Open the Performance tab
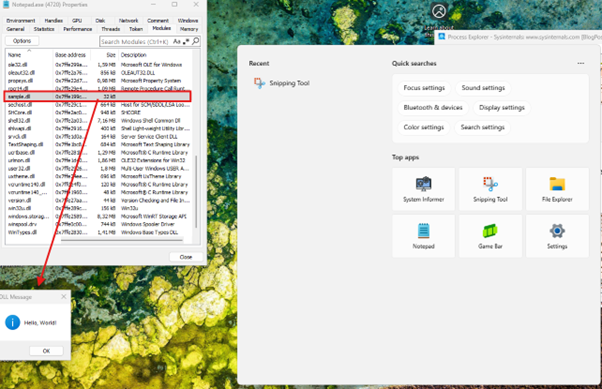The width and height of the screenshot is (602, 389). click(x=78, y=29)
